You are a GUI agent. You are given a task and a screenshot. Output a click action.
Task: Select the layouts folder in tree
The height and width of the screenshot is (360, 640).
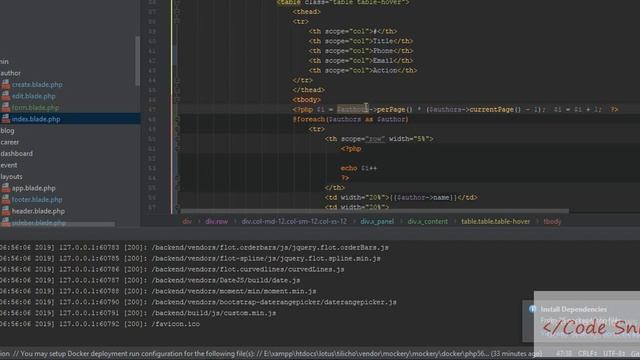pos(11,177)
